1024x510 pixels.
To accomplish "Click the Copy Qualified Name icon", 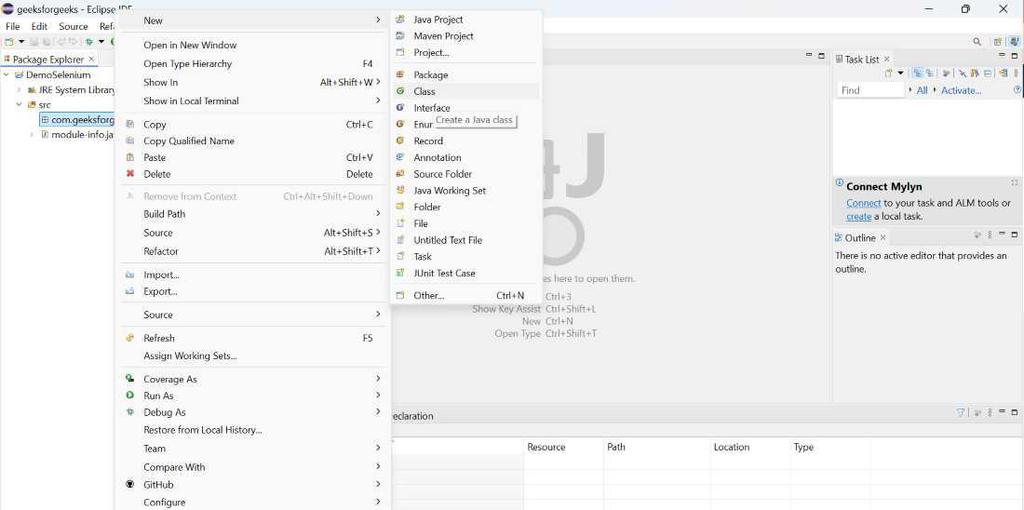I will pos(130,141).
